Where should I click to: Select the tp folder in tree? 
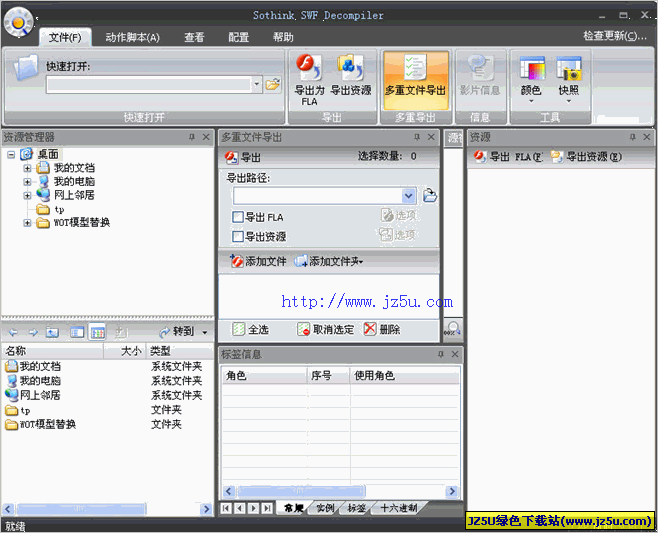click(59, 209)
